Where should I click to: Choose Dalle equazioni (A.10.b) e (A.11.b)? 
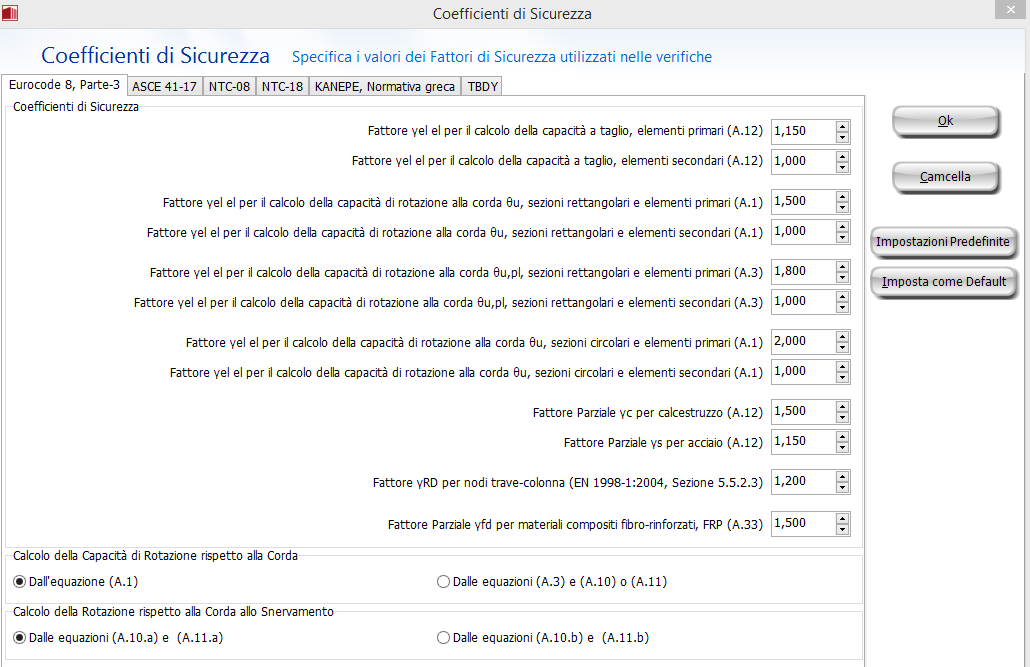point(443,637)
